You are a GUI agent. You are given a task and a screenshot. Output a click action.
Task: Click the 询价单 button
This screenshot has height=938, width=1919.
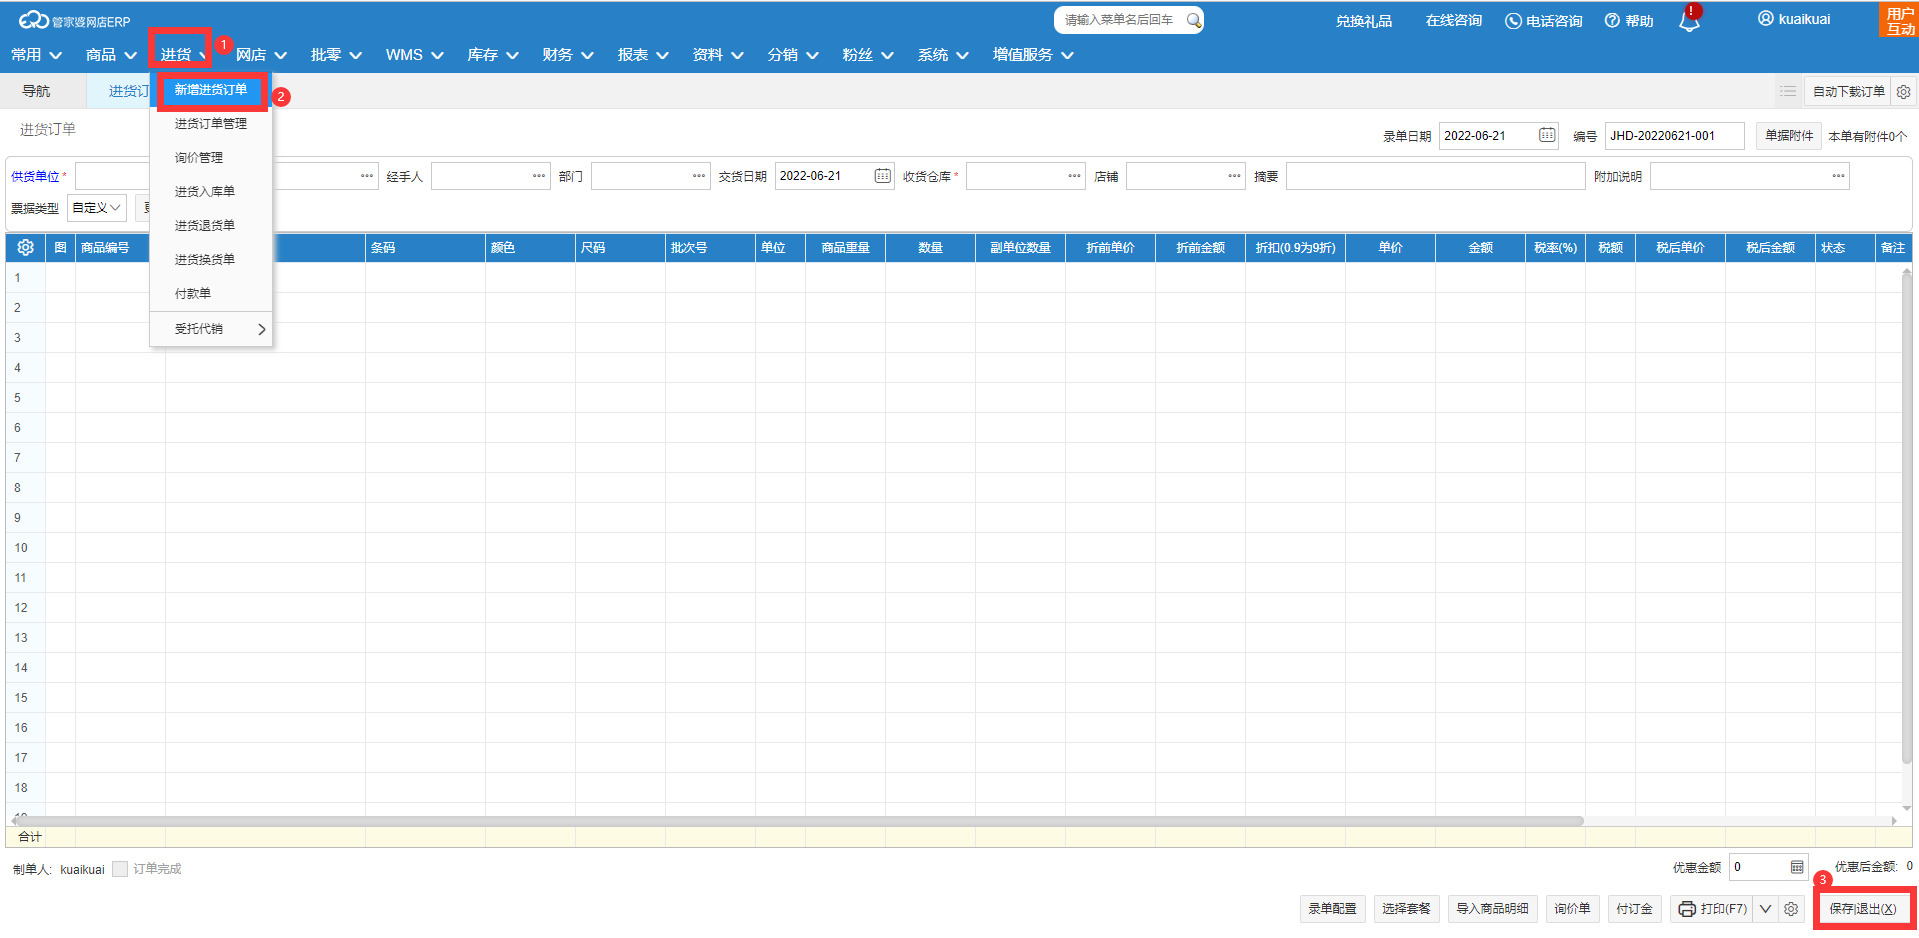[x=1572, y=909]
